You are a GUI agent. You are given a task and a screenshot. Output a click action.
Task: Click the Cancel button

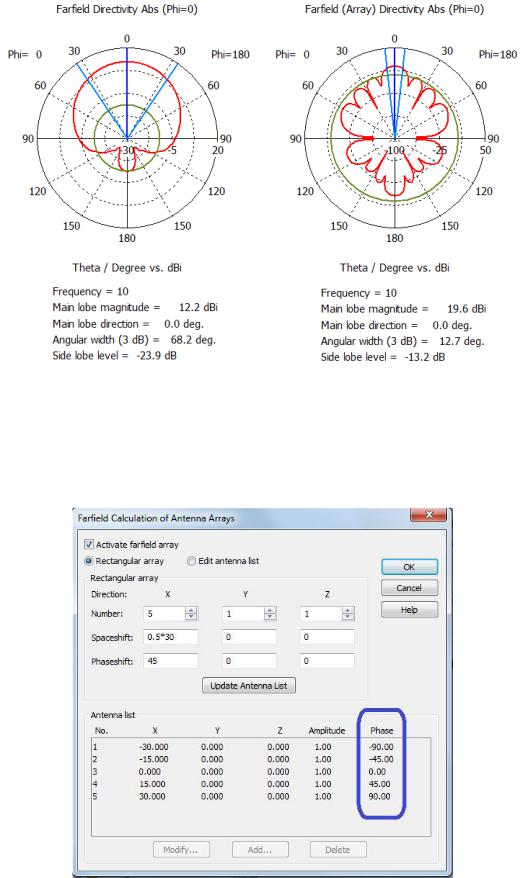point(409,588)
